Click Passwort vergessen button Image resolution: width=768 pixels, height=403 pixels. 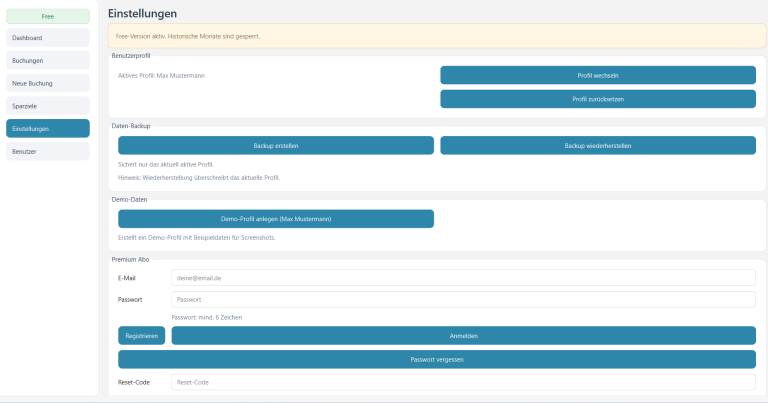click(437, 359)
